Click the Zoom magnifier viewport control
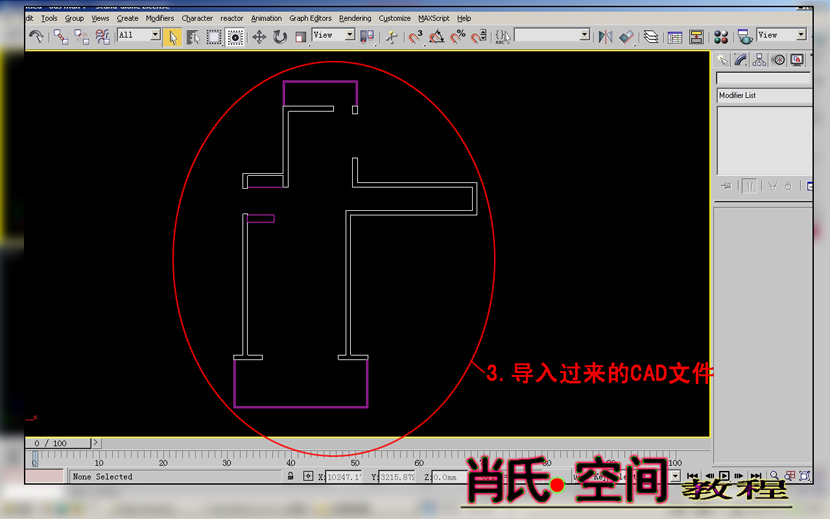 click(x=774, y=476)
